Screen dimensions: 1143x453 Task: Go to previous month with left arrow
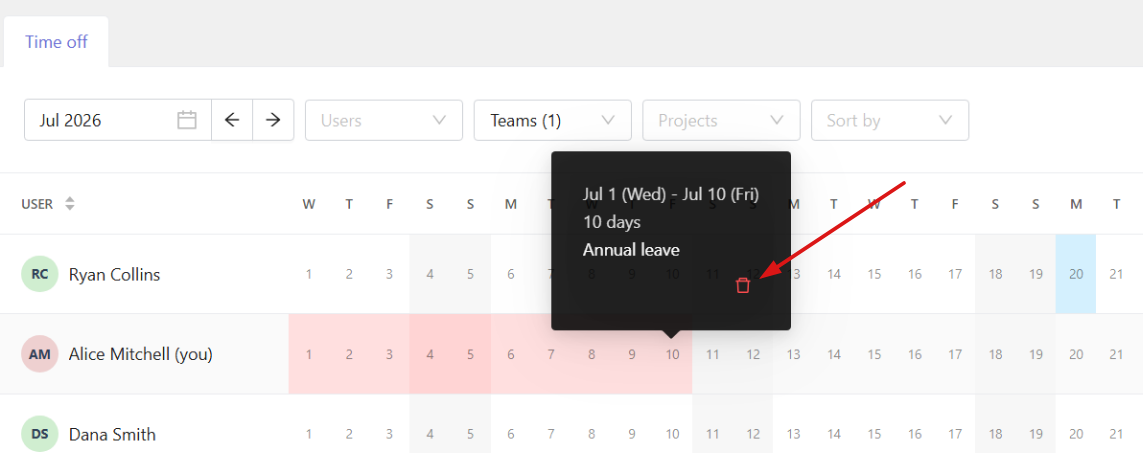(x=232, y=120)
